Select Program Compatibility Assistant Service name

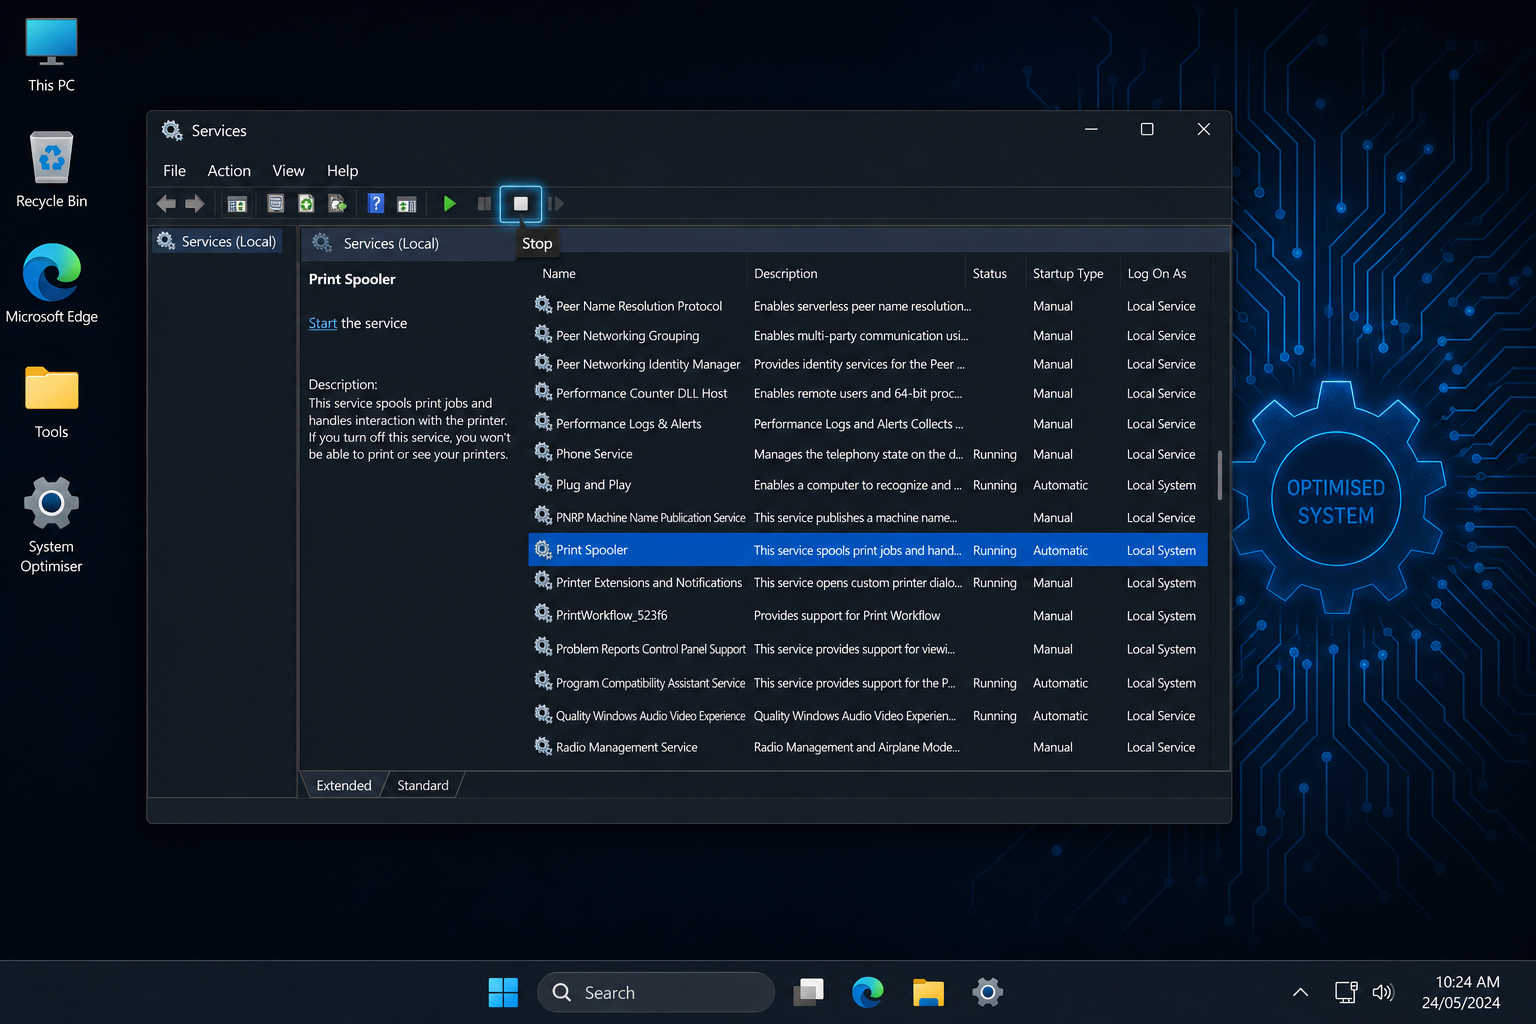(x=650, y=684)
